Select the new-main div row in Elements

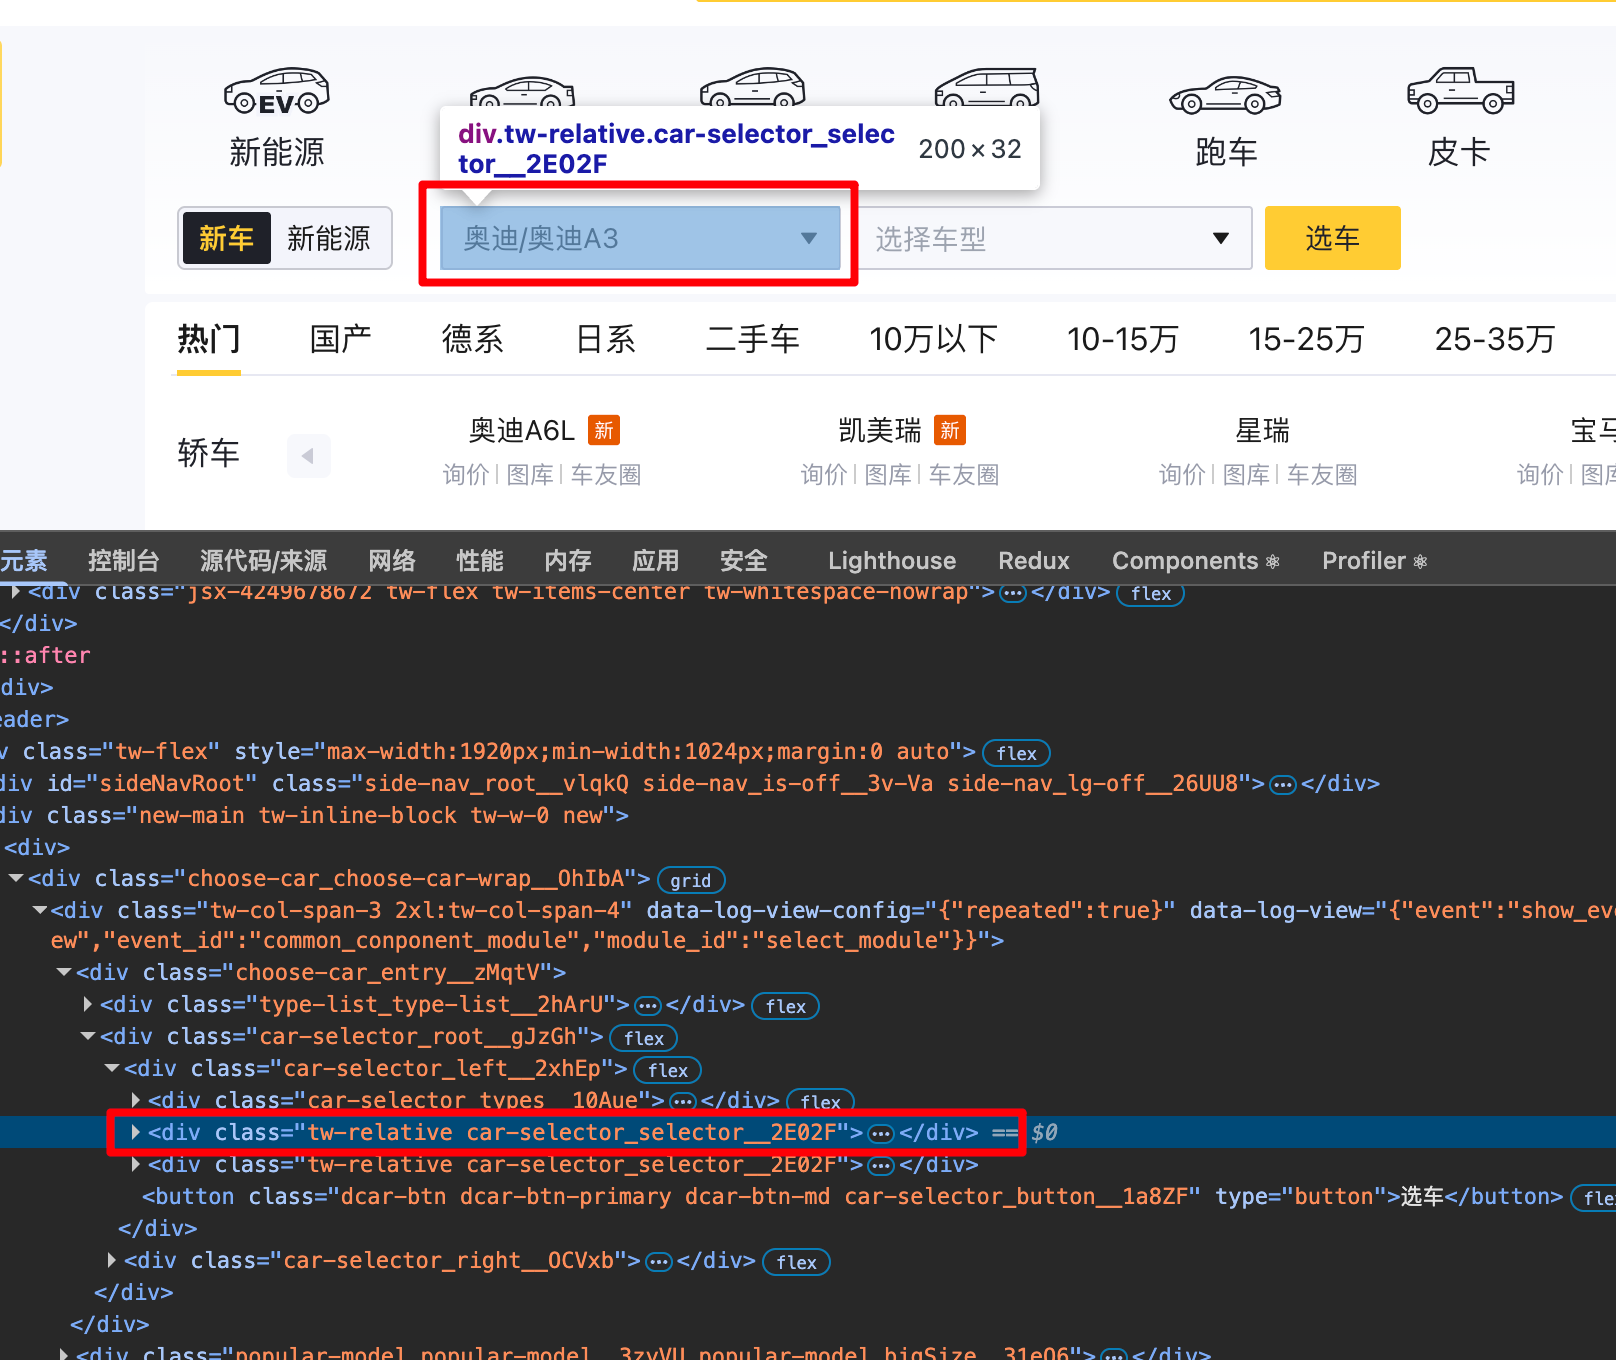pyautogui.click(x=808, y=816)
